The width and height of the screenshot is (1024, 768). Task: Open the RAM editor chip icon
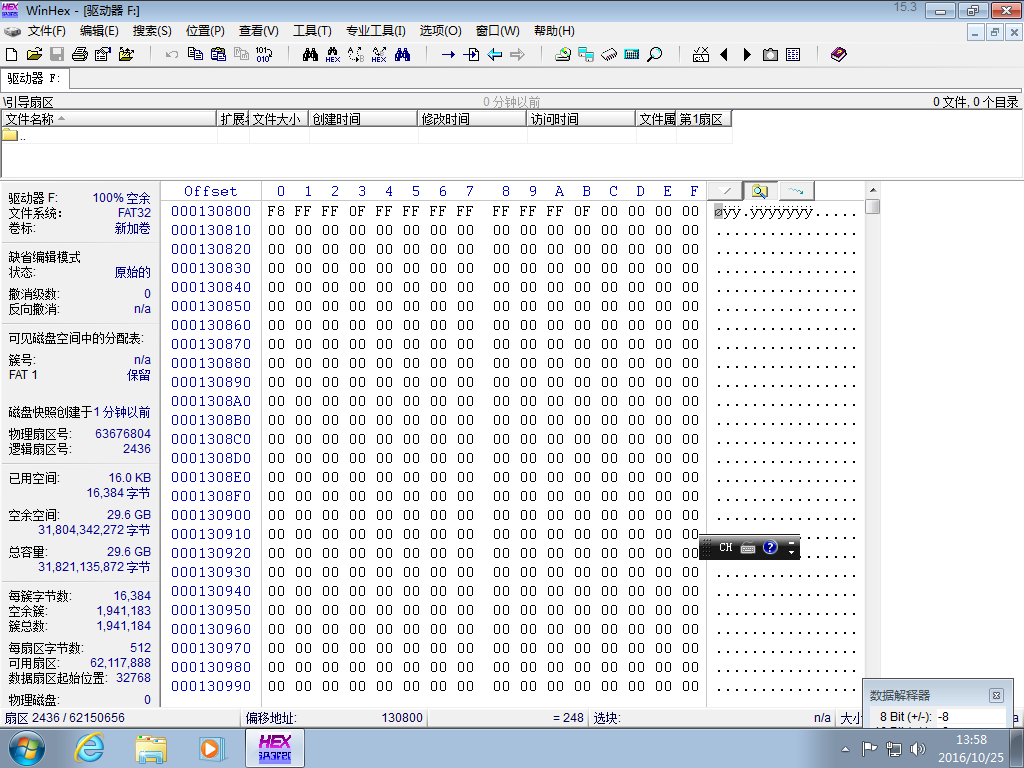coord(609,55)
